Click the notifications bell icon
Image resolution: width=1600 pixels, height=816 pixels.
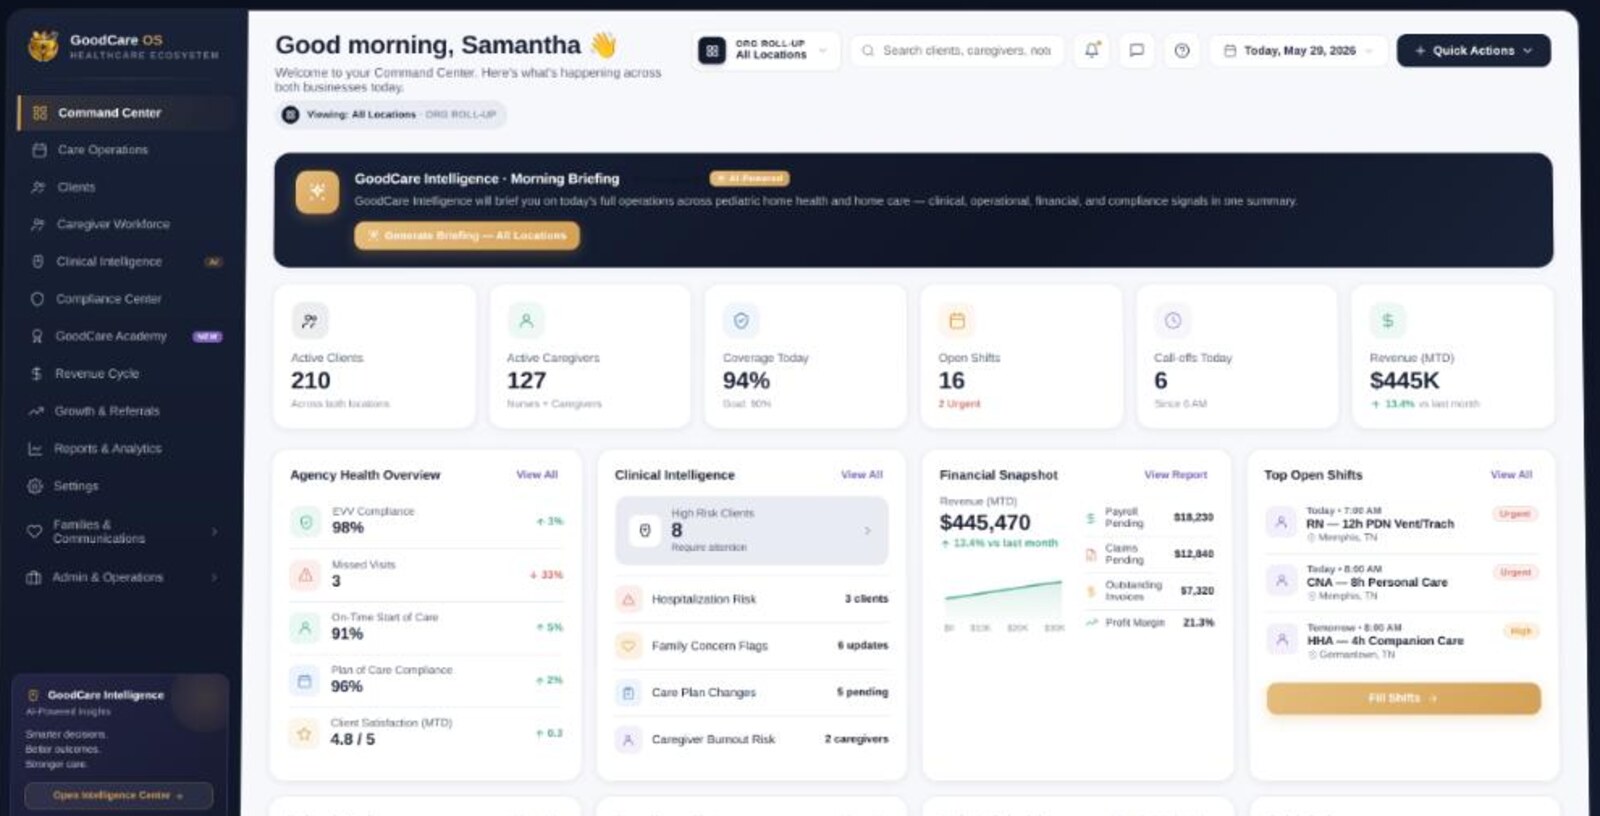coord(1092,50)
